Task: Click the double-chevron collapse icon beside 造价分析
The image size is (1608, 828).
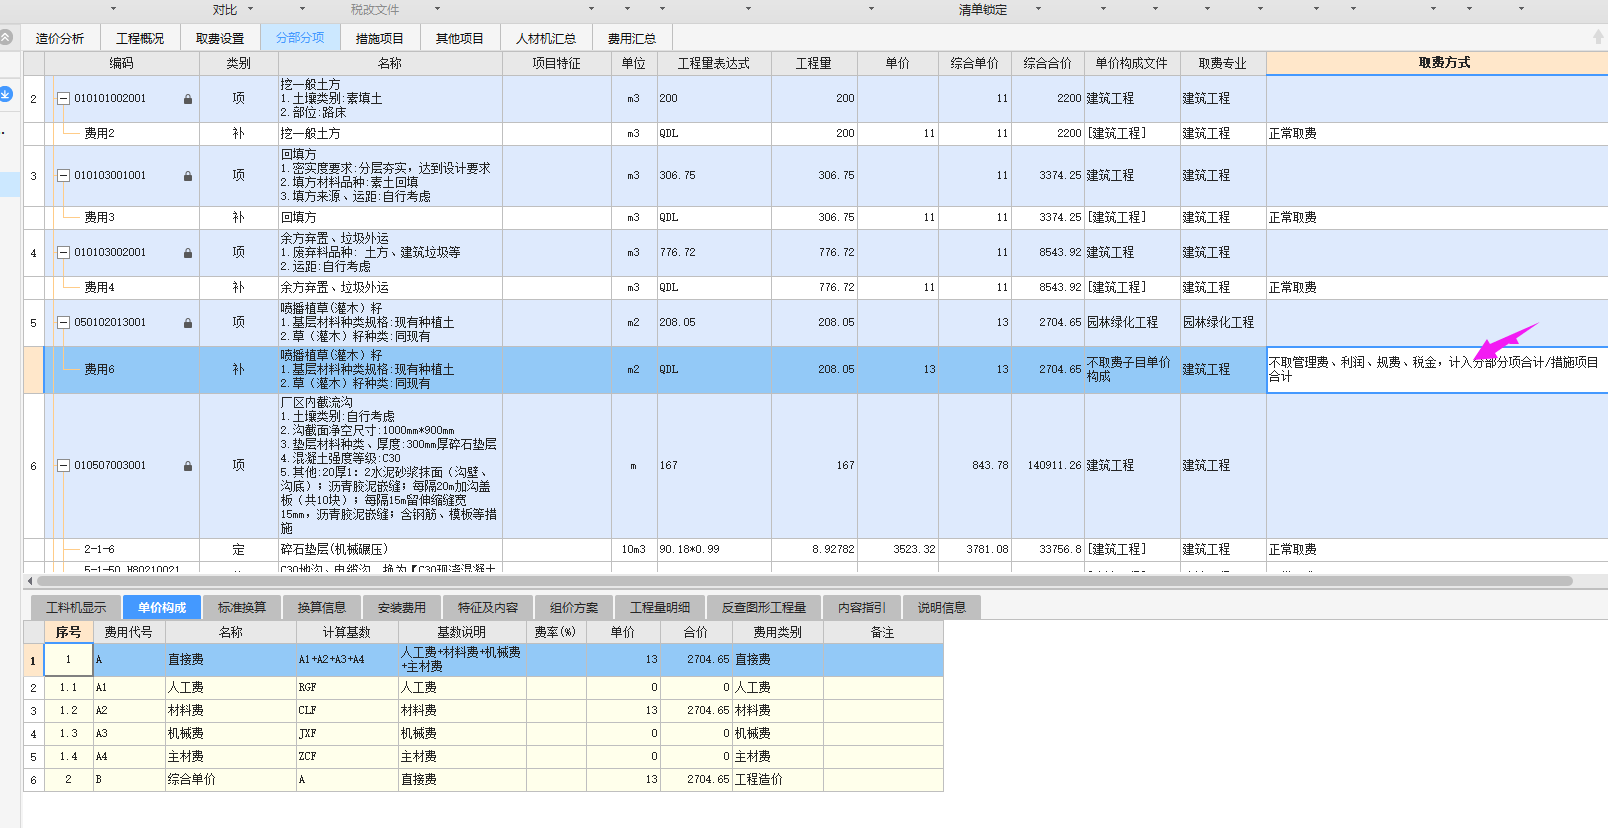Action: [6, 37]
